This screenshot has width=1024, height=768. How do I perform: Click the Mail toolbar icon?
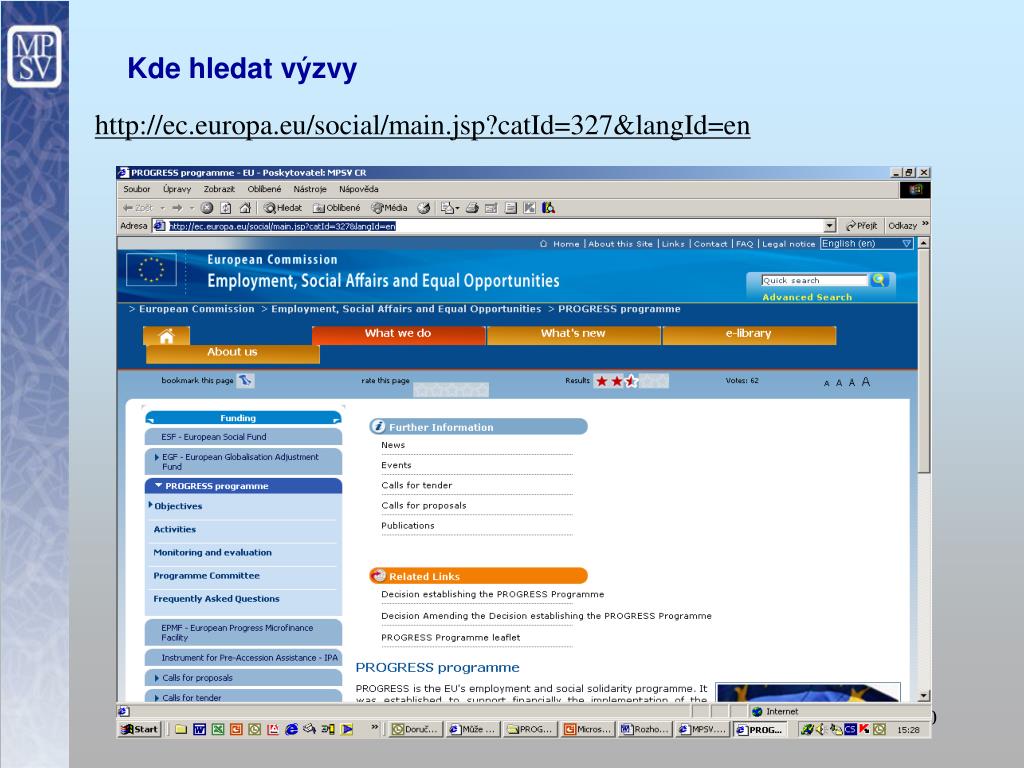coord(447,208)
